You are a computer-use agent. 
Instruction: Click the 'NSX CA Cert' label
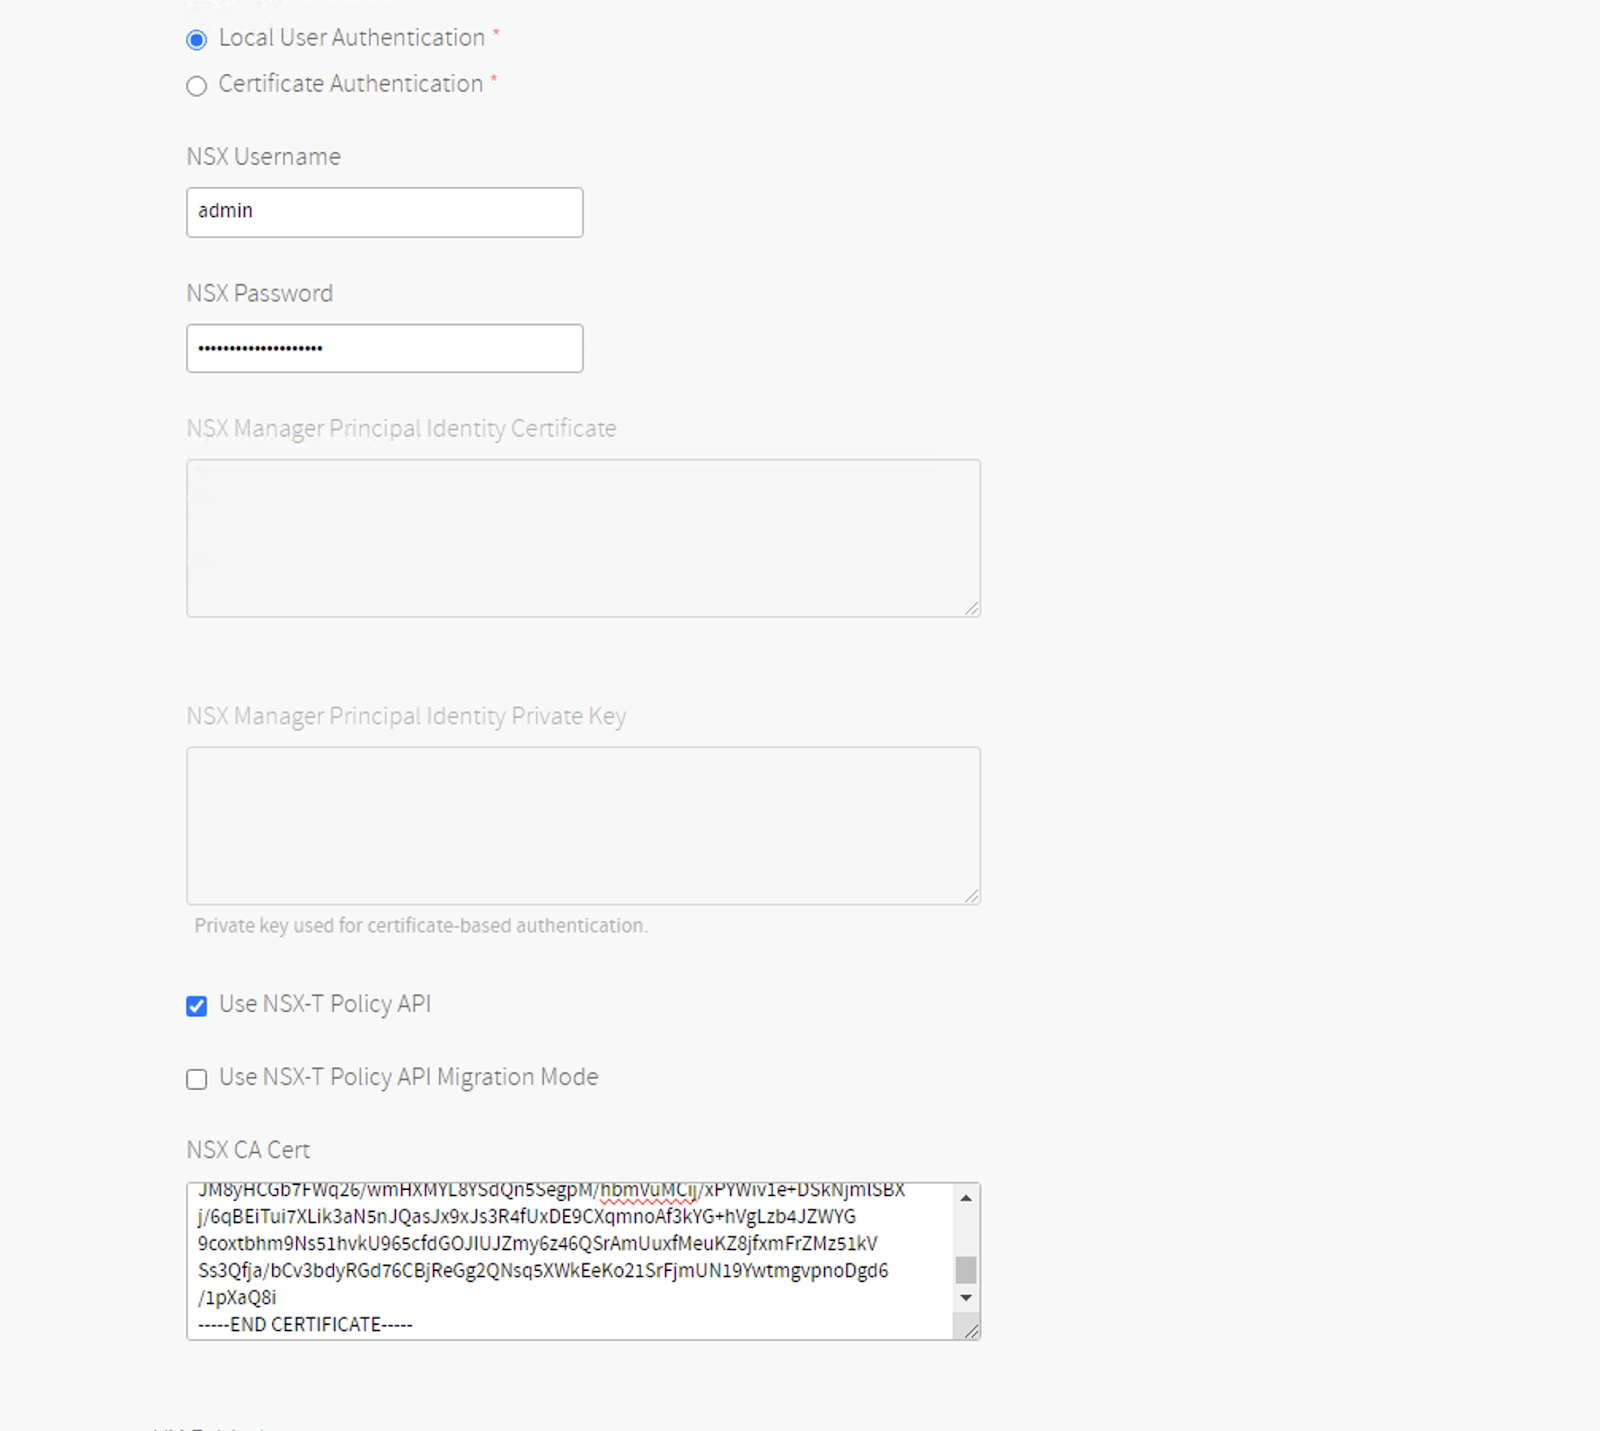[x=248, y=1150]
